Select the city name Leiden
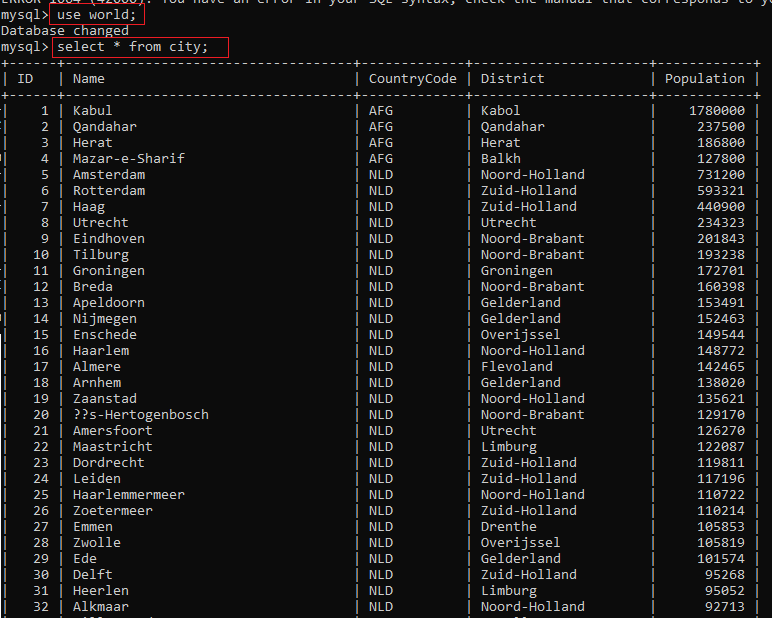This screenshot has width=772, height=618. [96, 479]
